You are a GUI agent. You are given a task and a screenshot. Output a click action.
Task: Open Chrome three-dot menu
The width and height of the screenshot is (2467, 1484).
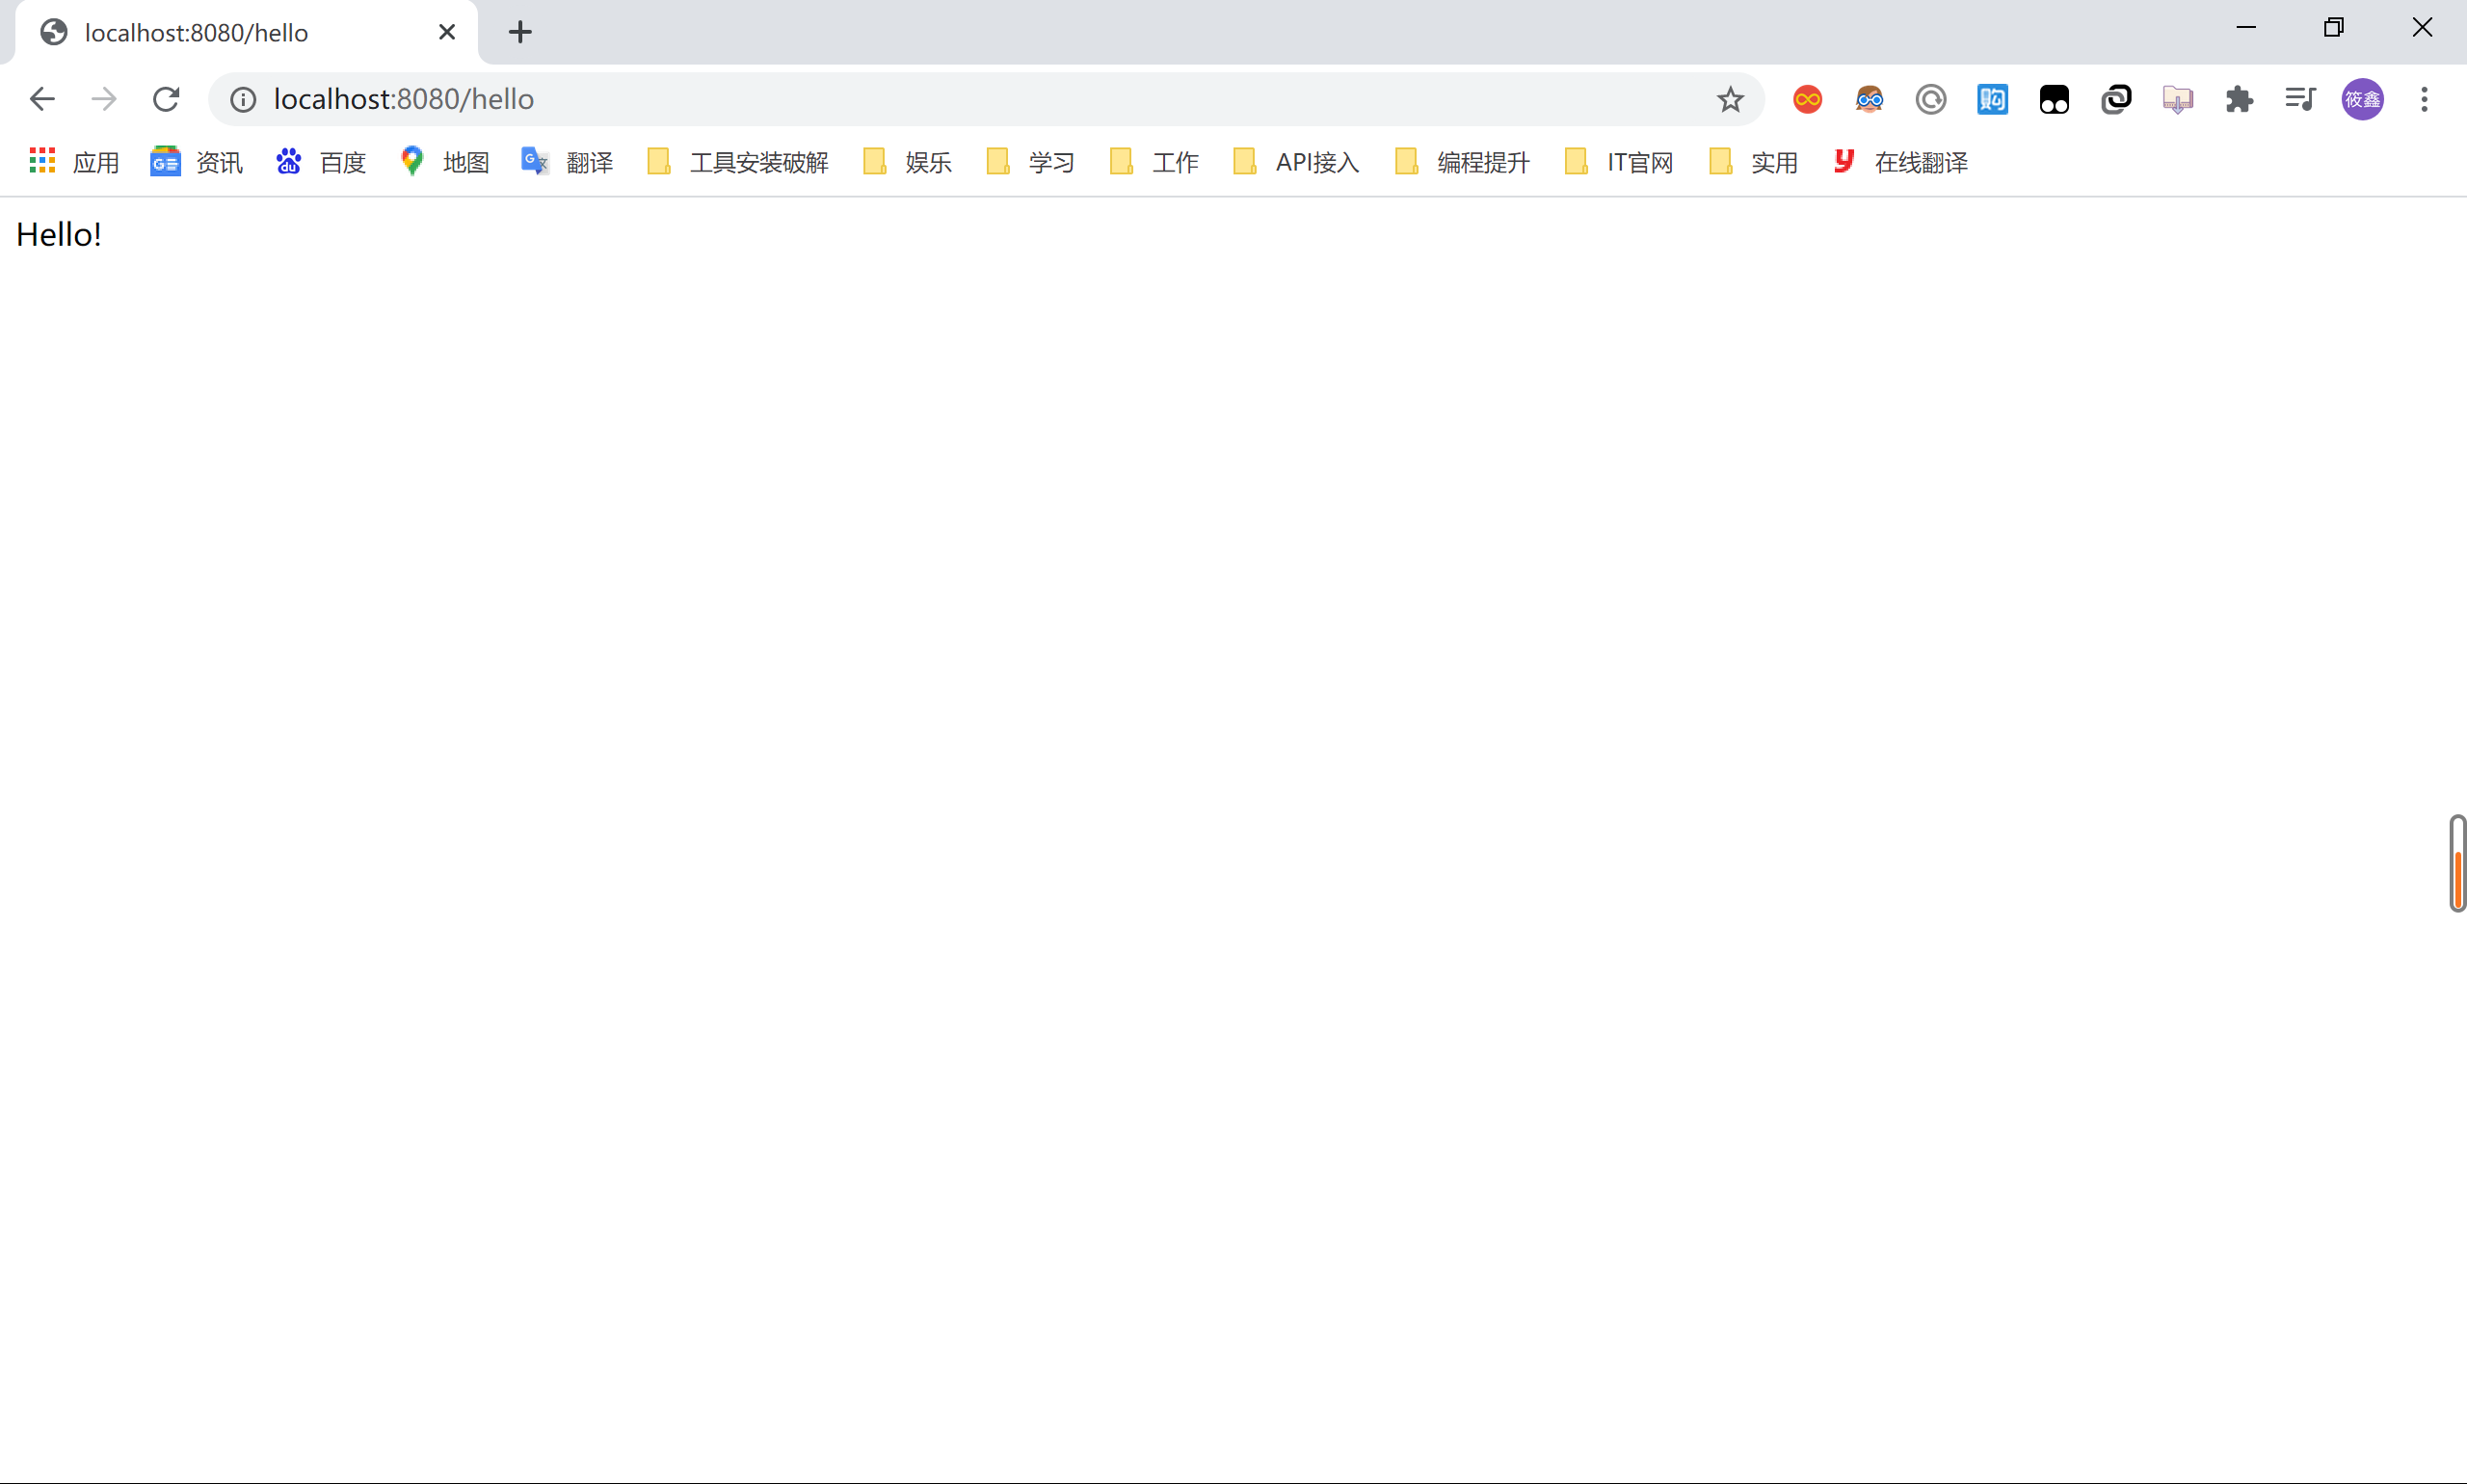pos(2424,99)
